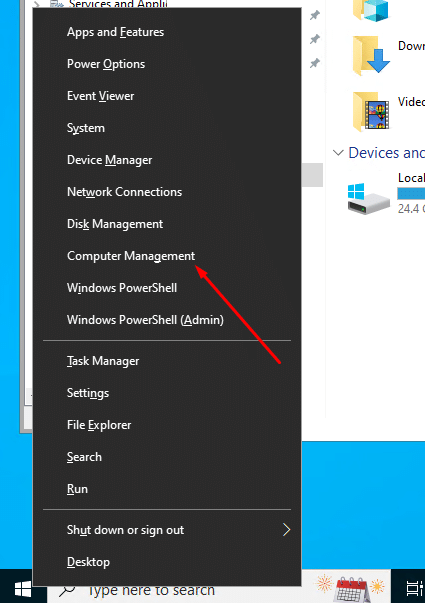Open Device Manager
Screen dimensions: 425x603
(x=167, y=160)
